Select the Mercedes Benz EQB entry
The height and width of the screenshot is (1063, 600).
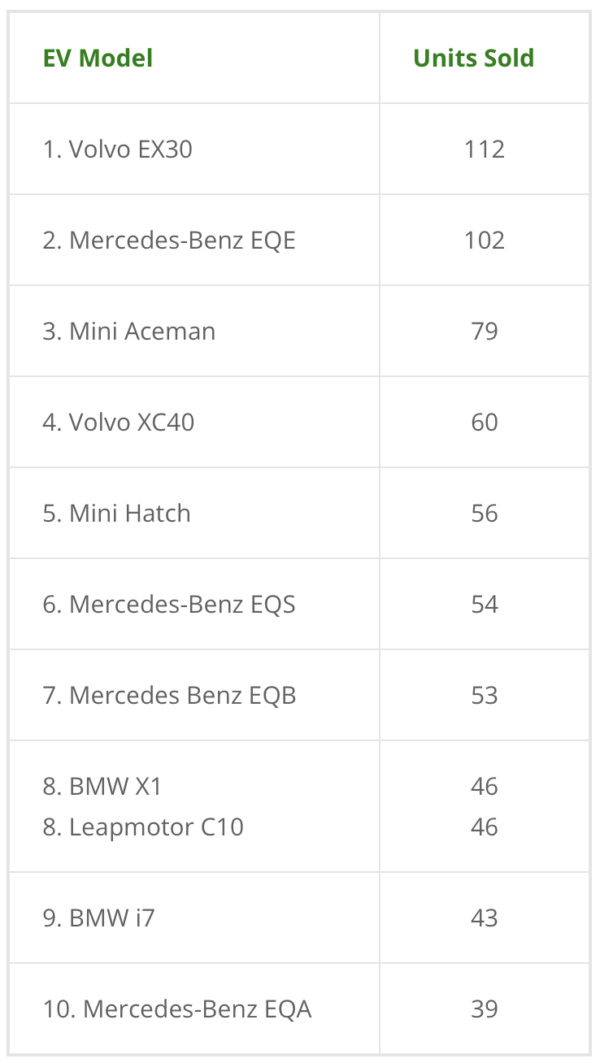click(x=169, y=695)
